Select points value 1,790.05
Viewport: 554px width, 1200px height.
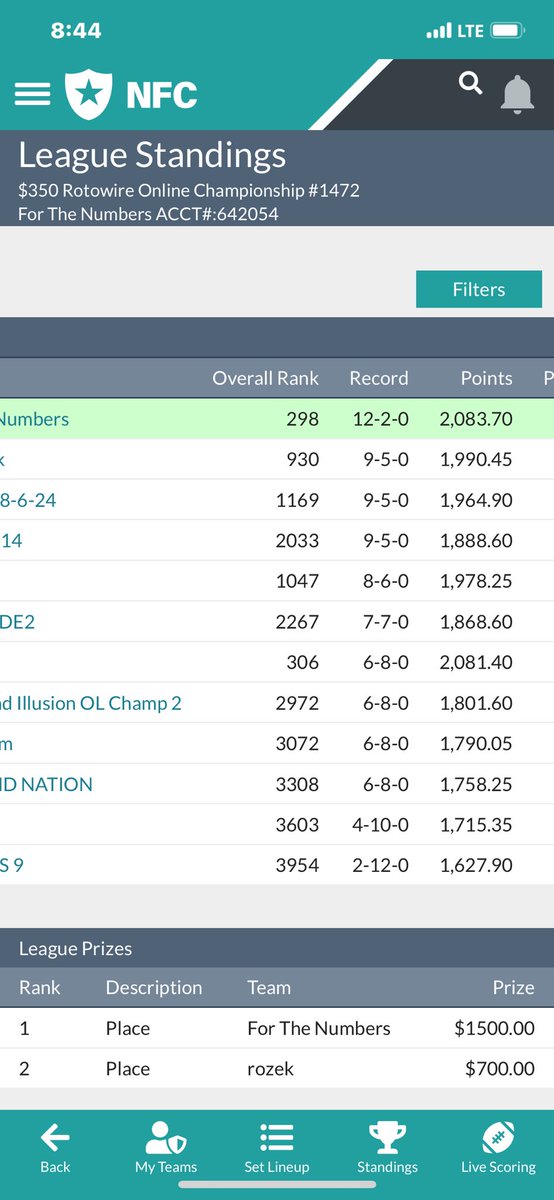pos(476,743)
